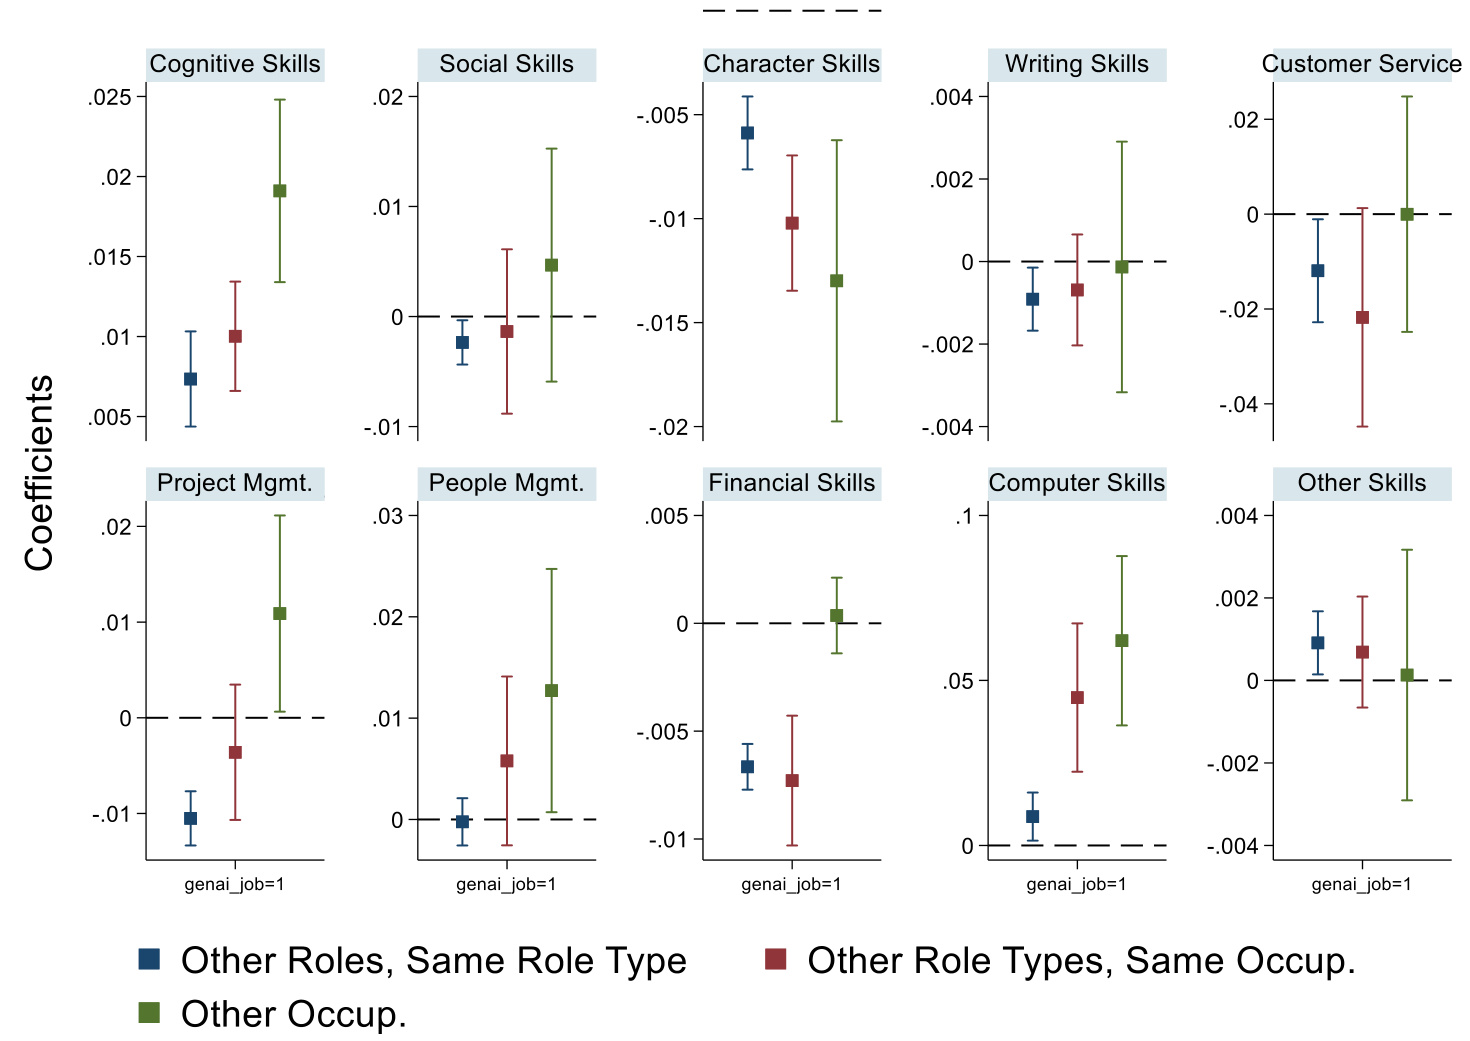Select the Cognitive Skills panel title
Image resolution: width=1470 pixels, height=1041 pixels.
pyautogui.click(x=235, y=64)
